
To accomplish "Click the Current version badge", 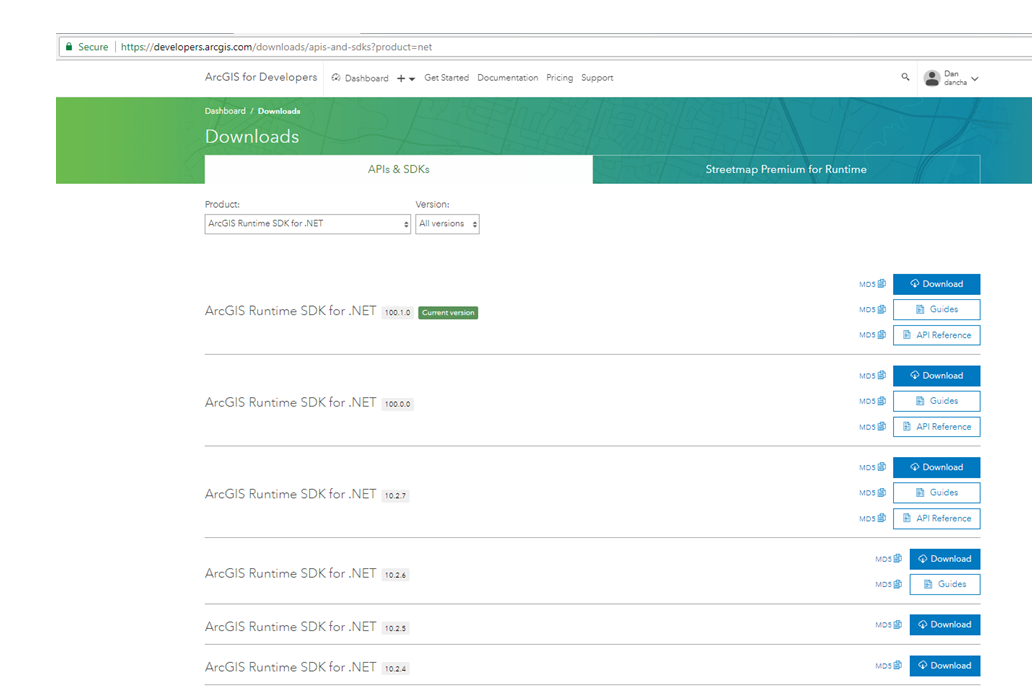I will (x=448, y=313).
